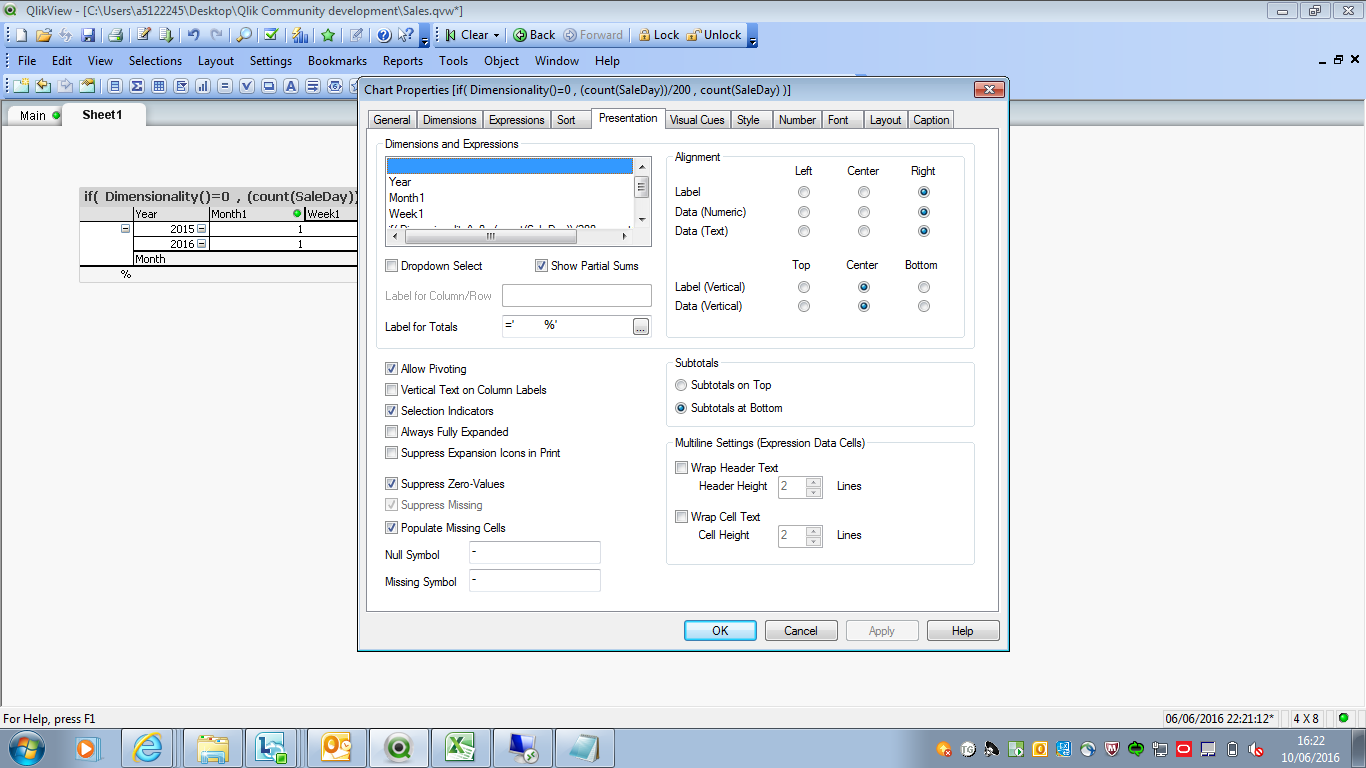Click the dimensions list horizontal scrollbar thumb
The image size is (1366, 768).
click(490, 237)
